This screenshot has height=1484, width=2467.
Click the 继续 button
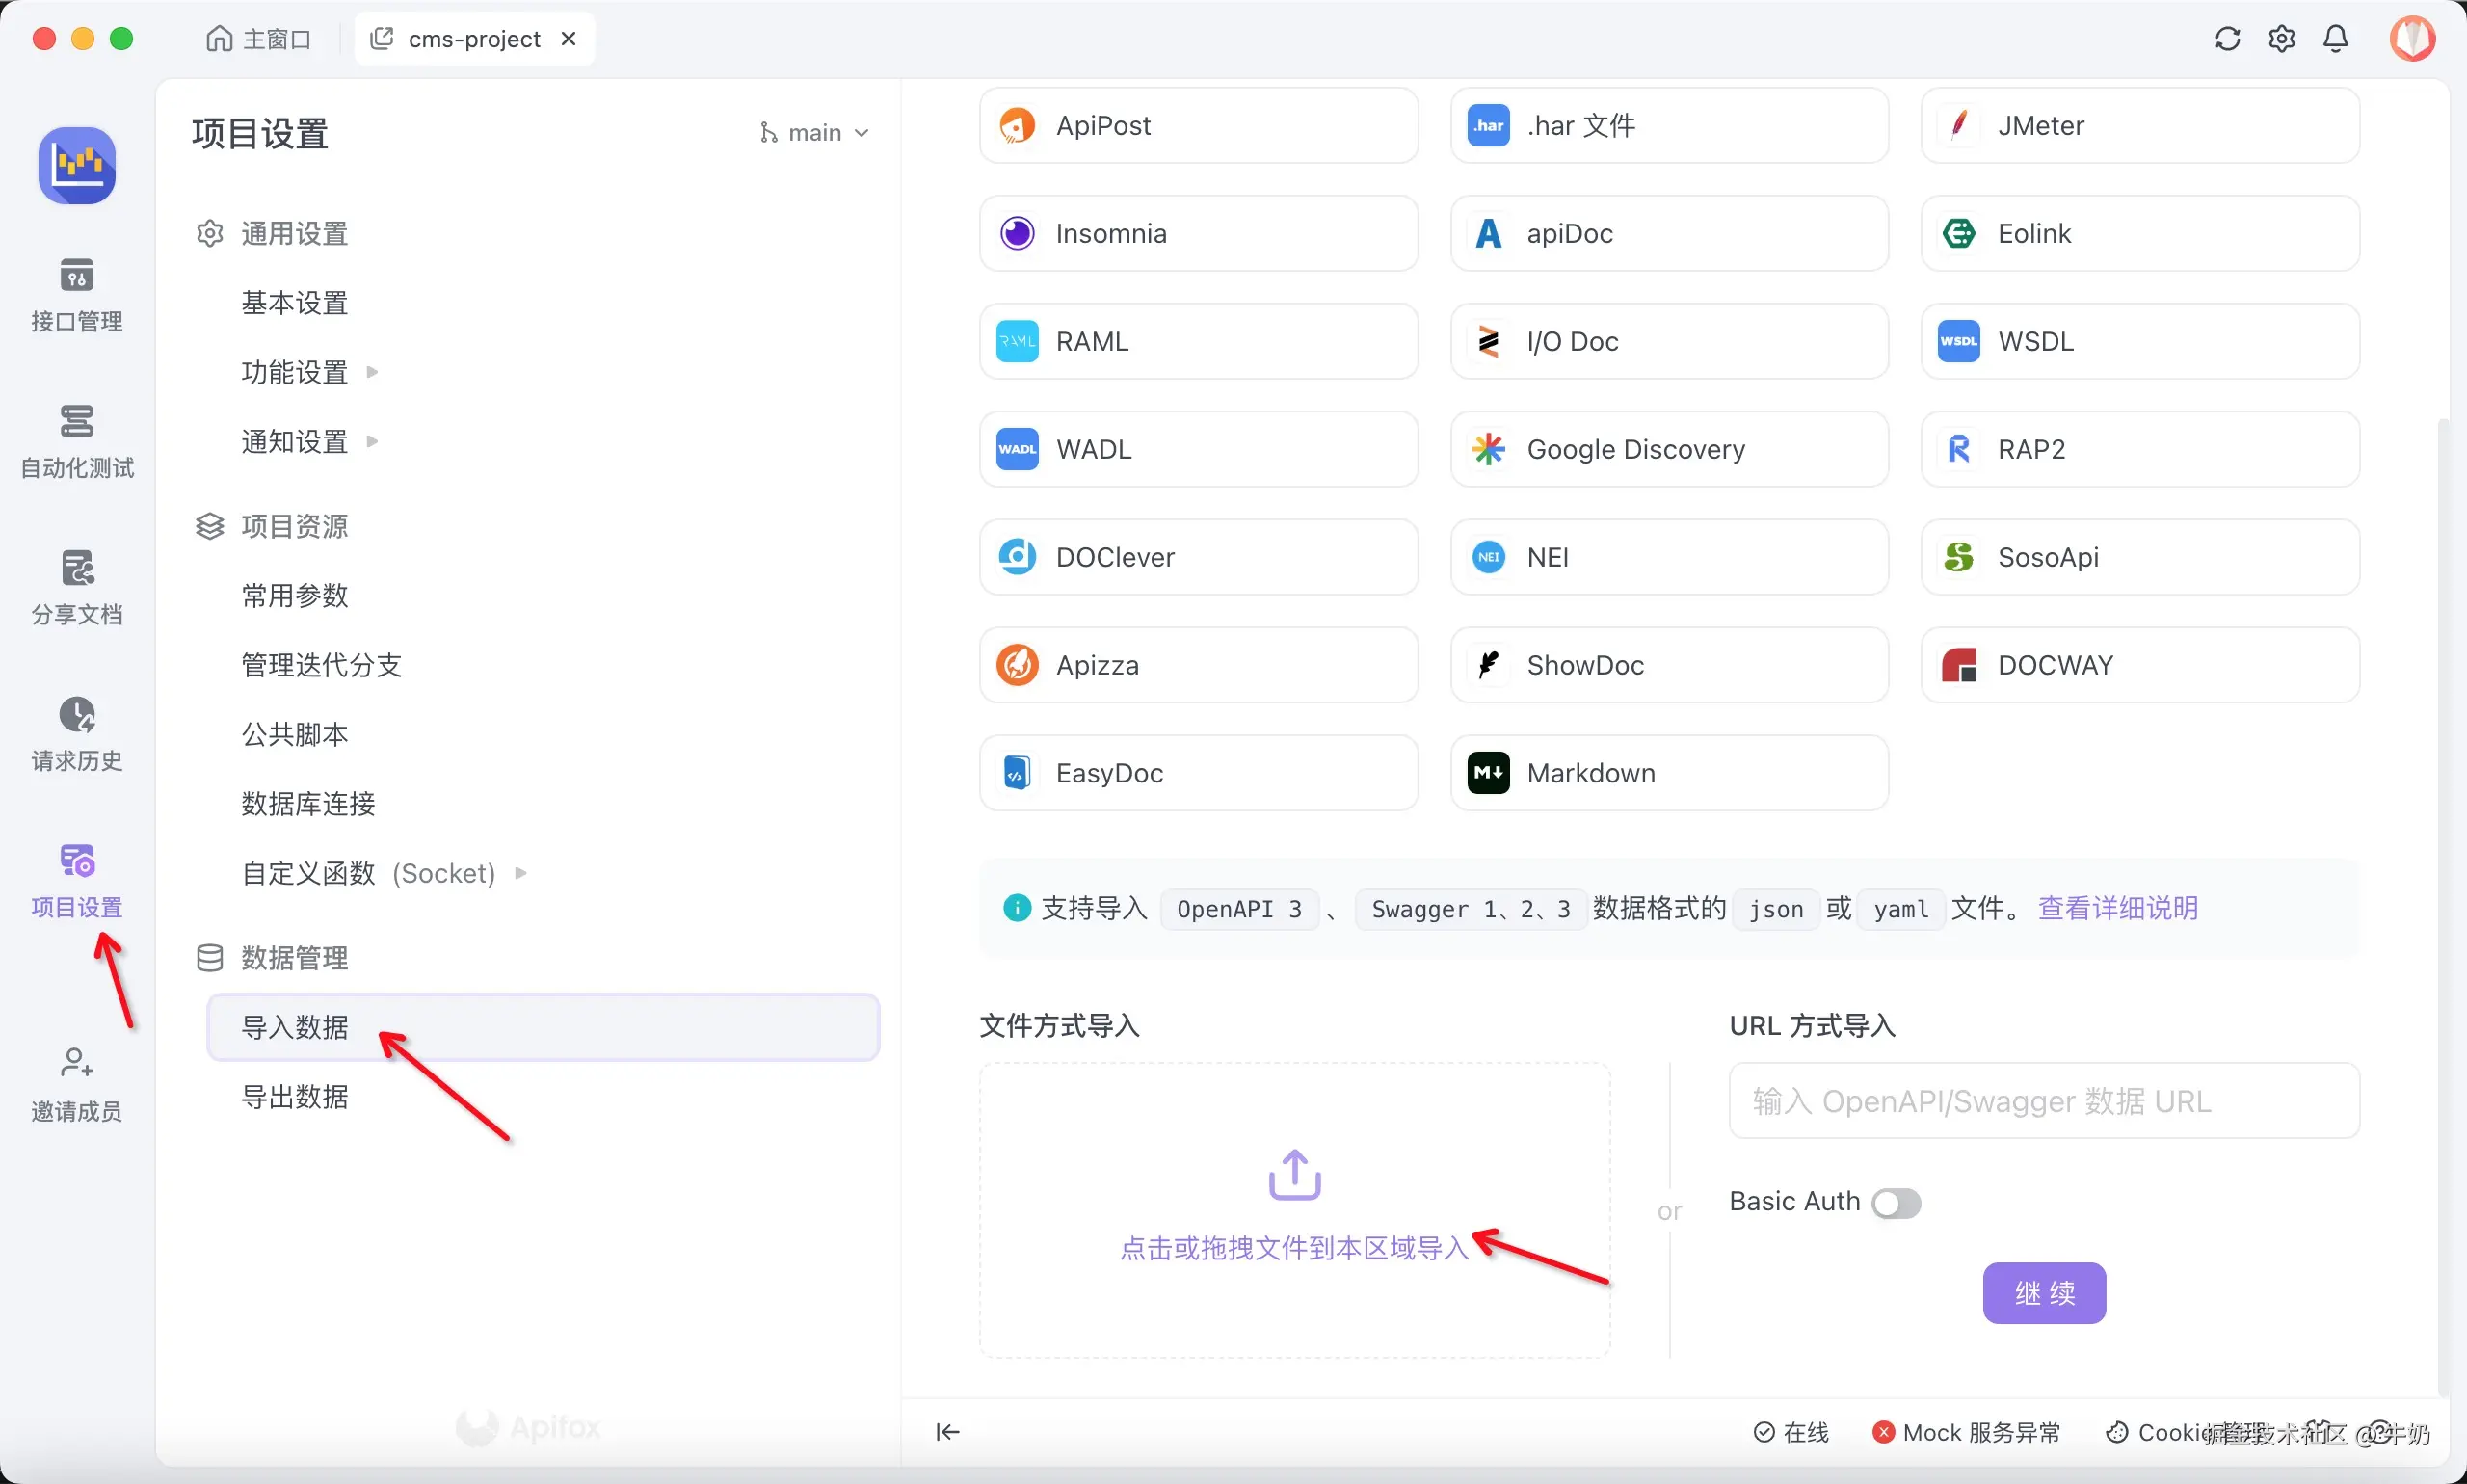[x=2043, y=1293]
